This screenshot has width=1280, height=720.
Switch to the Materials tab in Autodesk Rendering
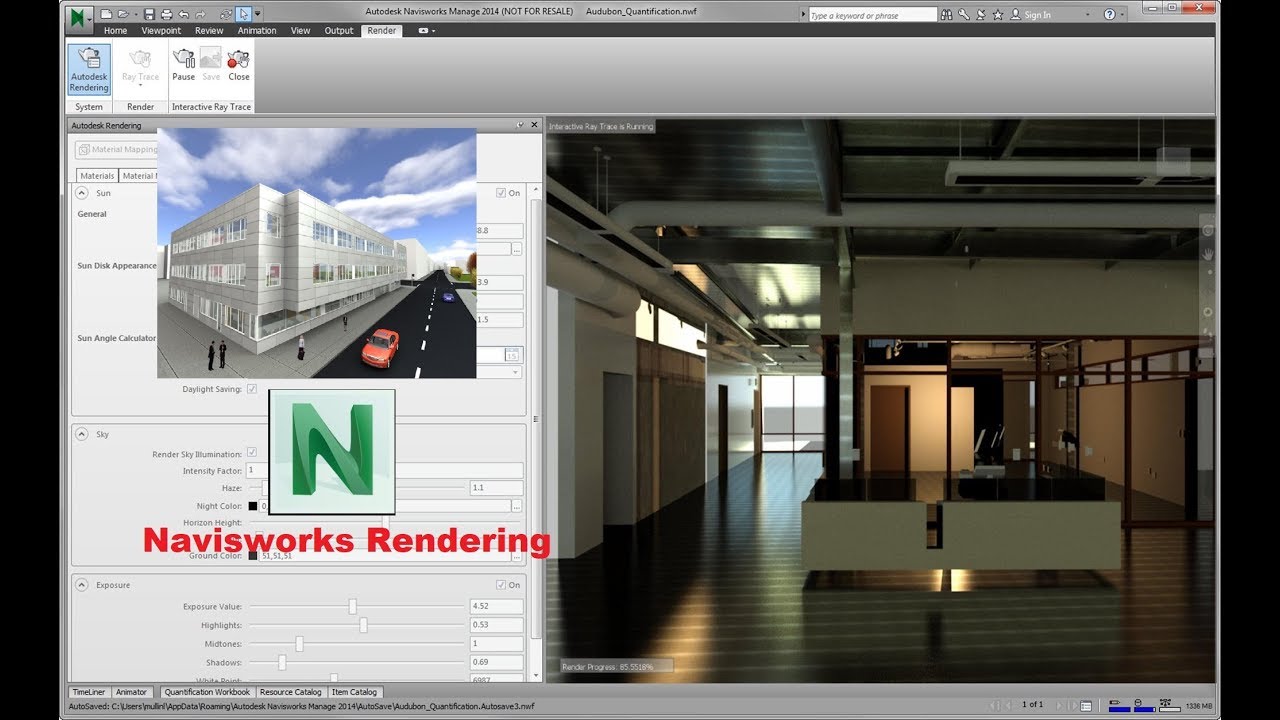click(97, 176)
